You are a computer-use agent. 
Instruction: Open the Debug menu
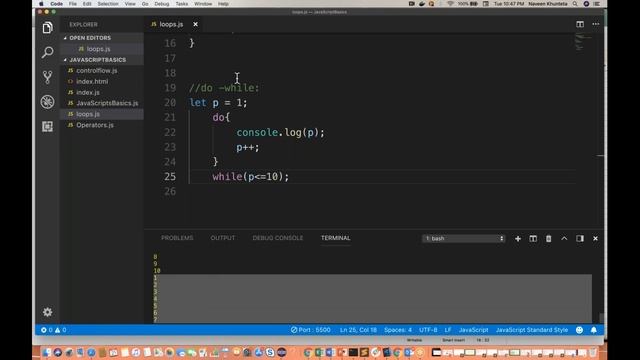pyautogui.click(x=162, y=4)
